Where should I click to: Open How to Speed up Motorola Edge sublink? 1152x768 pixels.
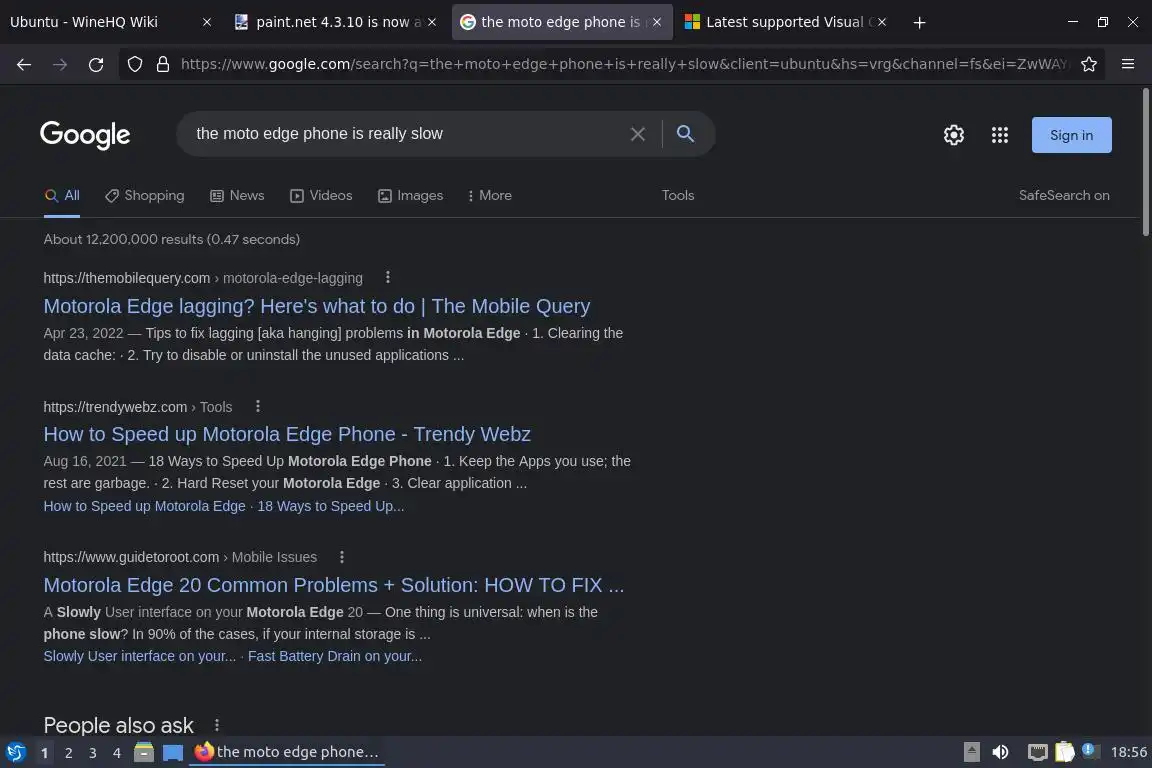click(144, 506)
